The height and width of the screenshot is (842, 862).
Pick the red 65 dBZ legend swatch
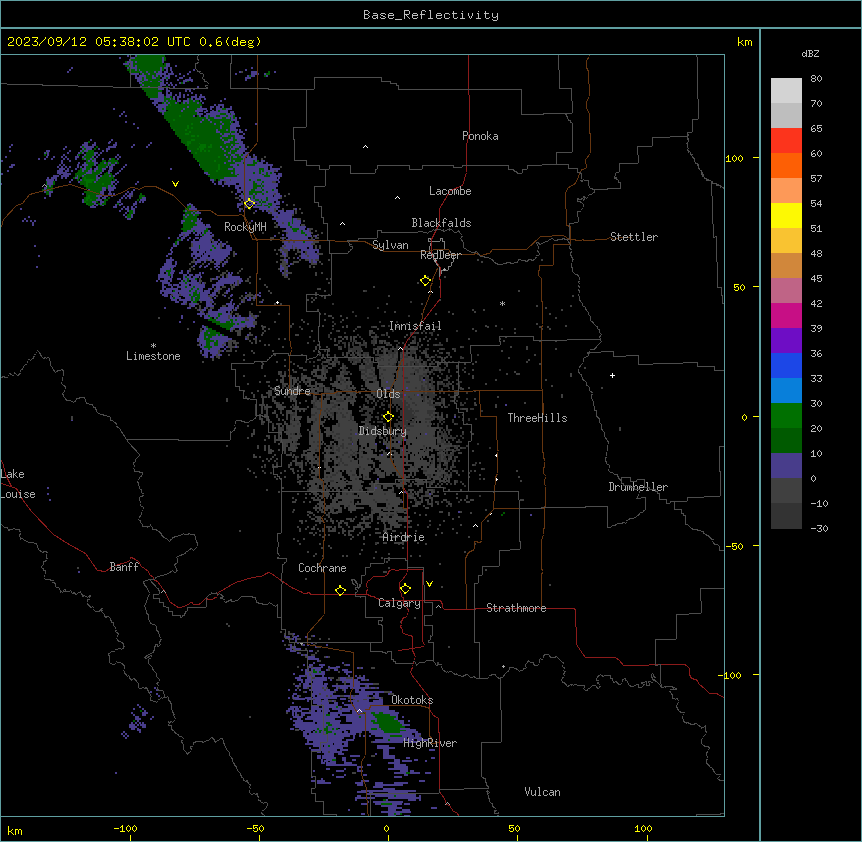coord(786,140)
